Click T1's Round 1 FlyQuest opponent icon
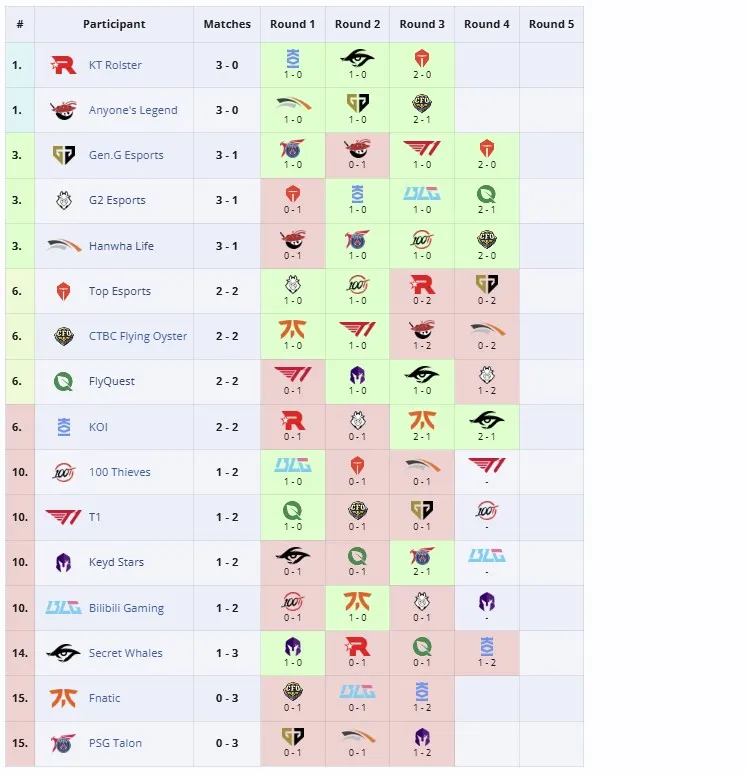This screenshot has width=746, height=774. pyautogui.click(x=293, y=510)
